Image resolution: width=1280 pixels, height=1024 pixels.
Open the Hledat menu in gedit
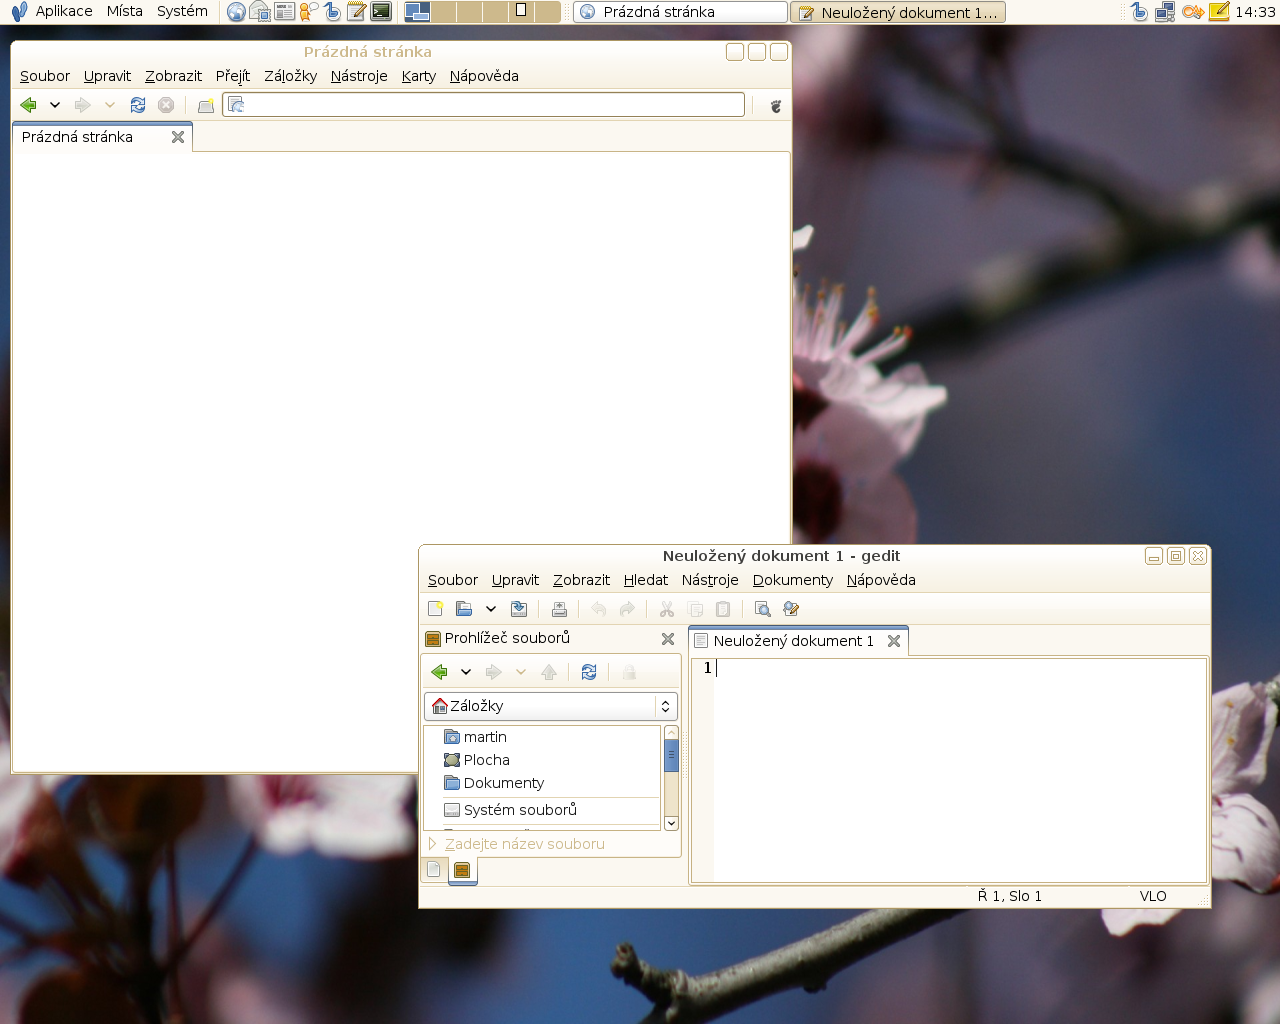645,580
